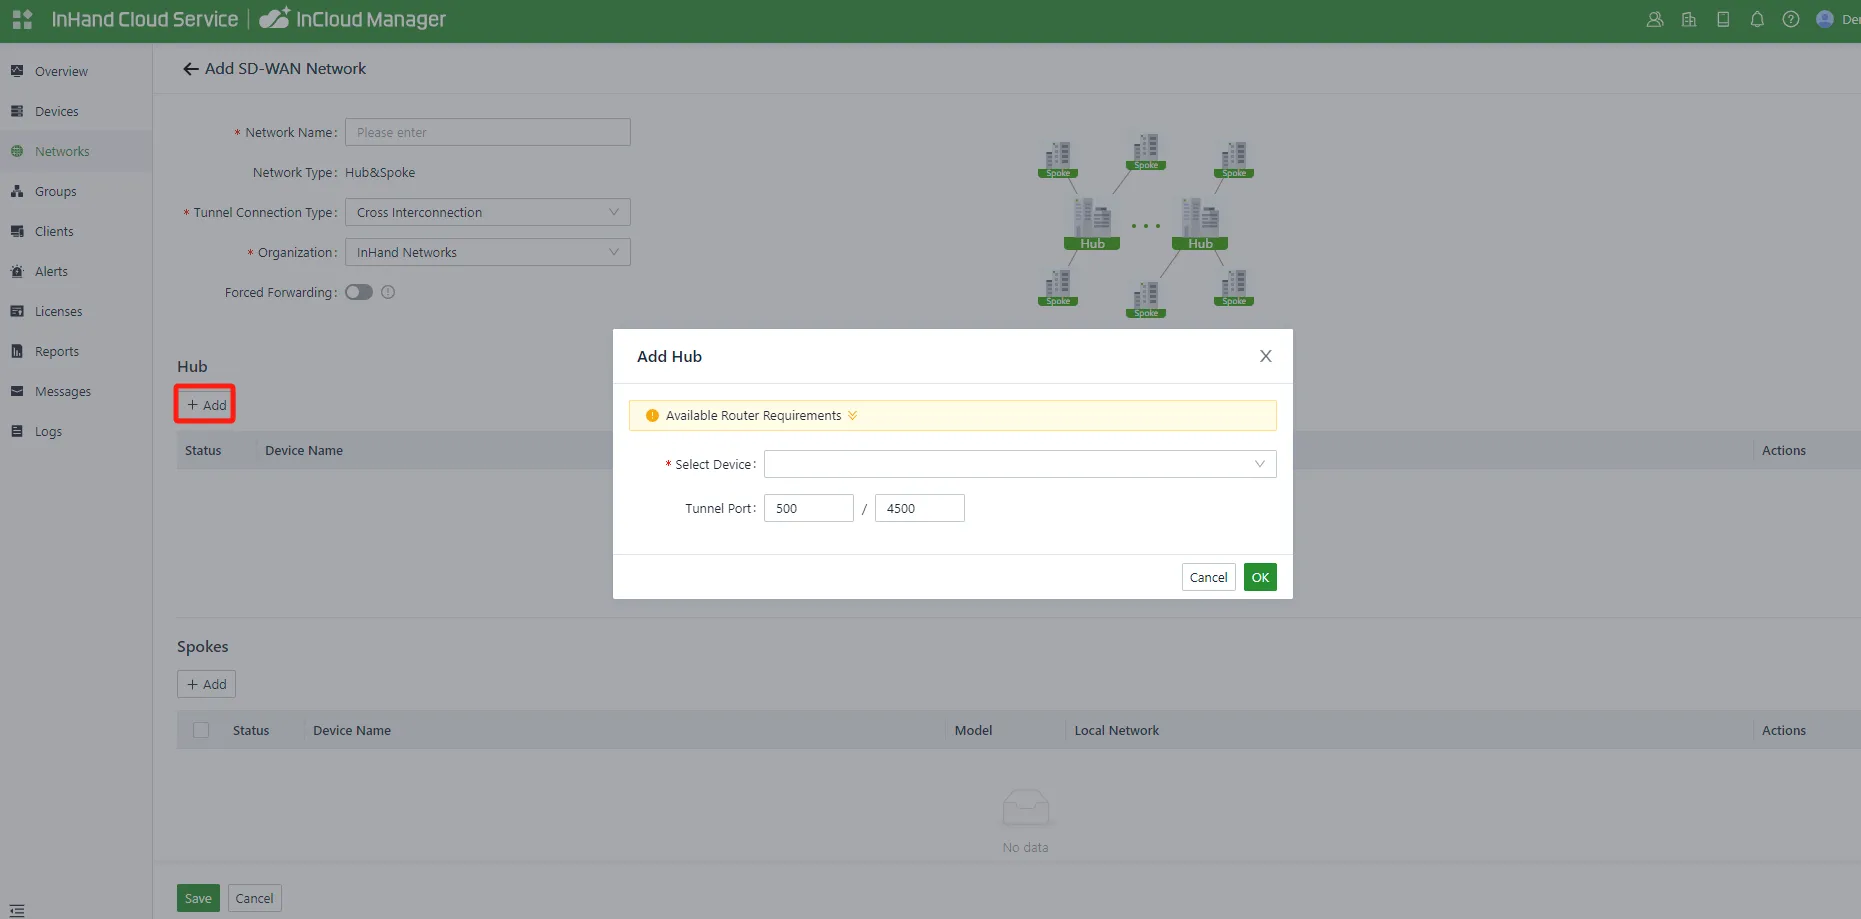Open the app switcher grid icon
Image resolution: width=1861 pixels, height=919 pixels.
pos(22,19)
